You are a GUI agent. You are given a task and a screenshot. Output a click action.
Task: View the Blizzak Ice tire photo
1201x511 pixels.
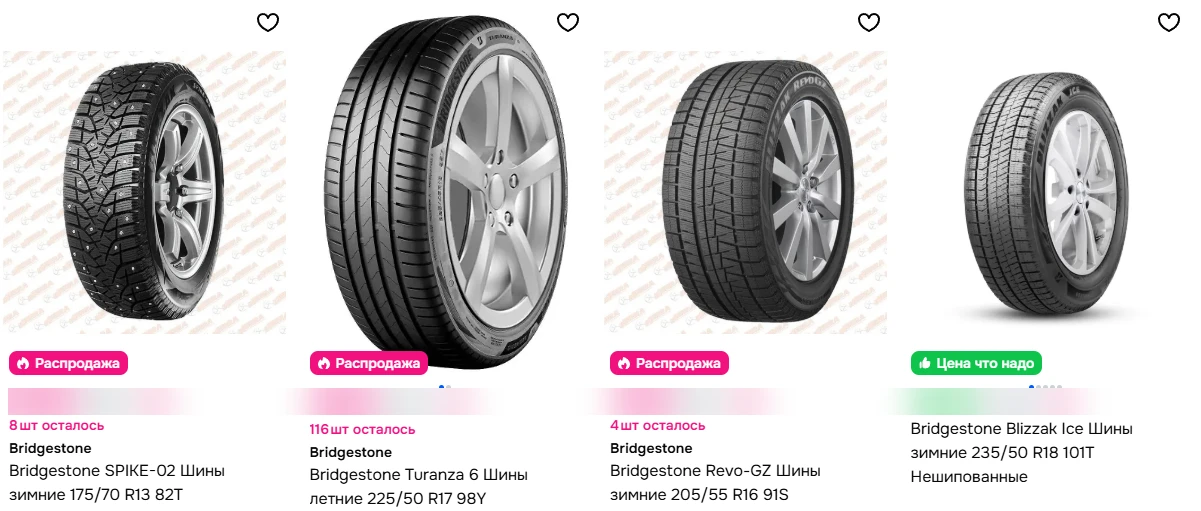pyautogui.click(x=1045, y=192)
